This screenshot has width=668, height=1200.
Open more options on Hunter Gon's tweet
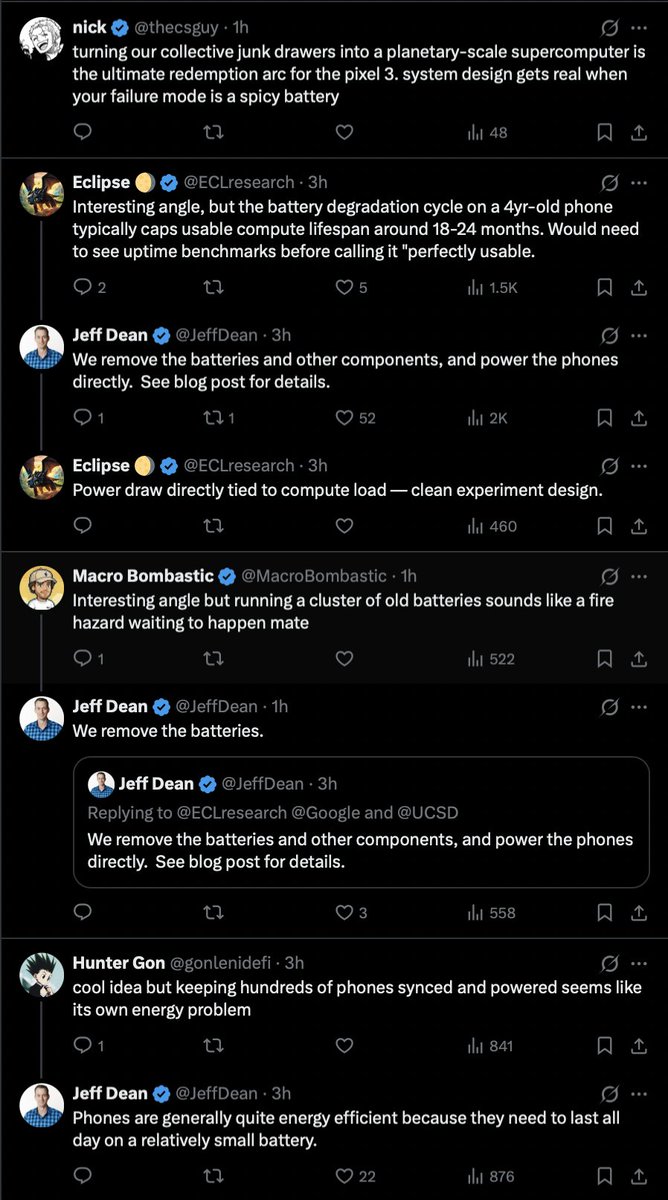[x=639, y=963]
